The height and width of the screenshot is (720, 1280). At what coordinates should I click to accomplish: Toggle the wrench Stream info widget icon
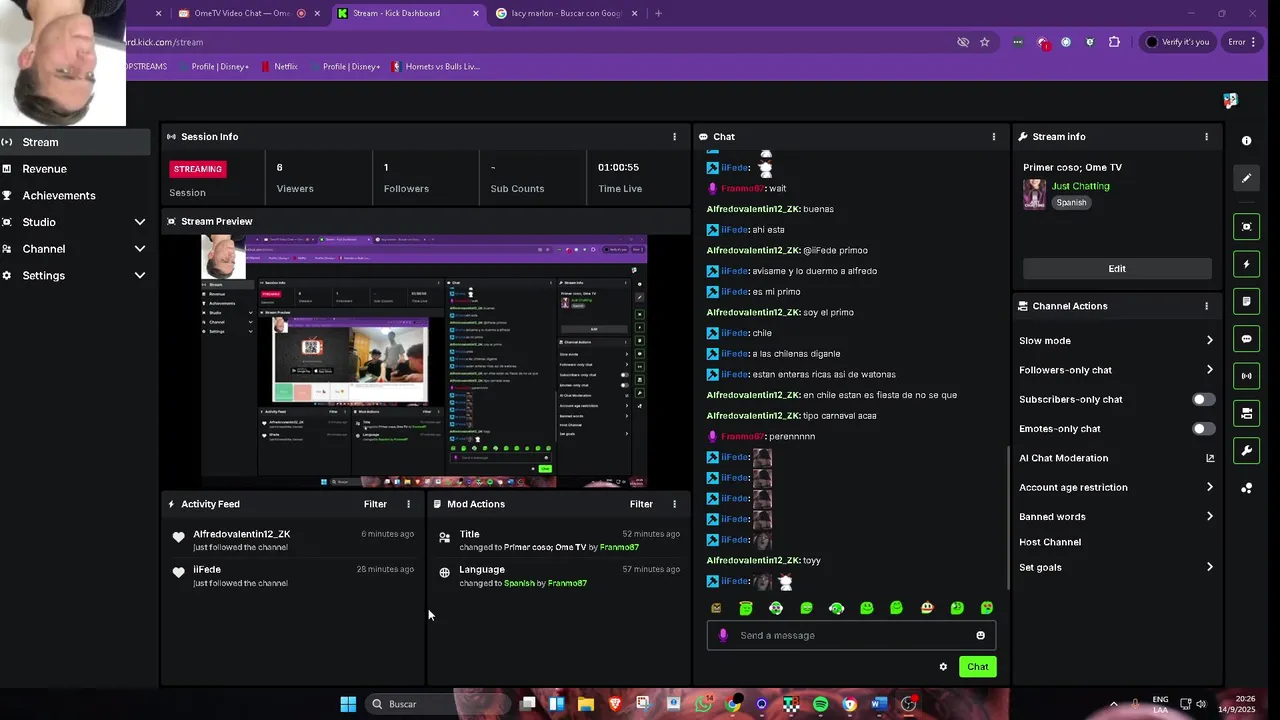pyautogui.click(x=1246, y=450)
